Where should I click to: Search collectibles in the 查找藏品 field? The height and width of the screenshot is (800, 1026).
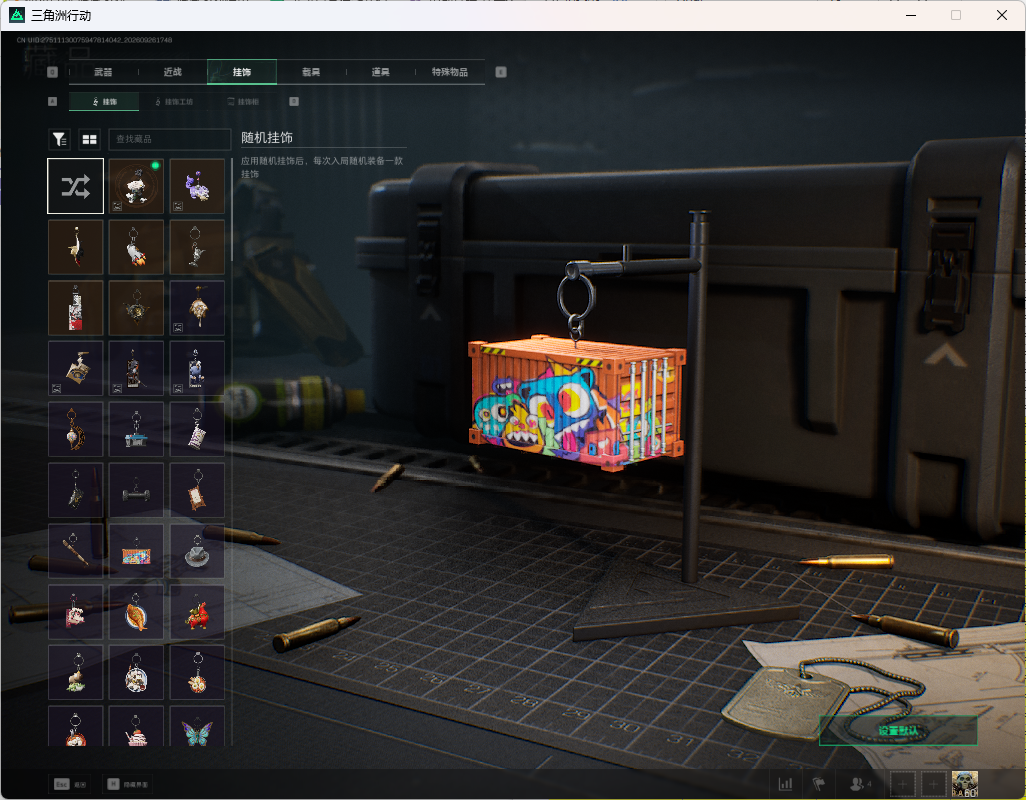(x=169, y=139)
